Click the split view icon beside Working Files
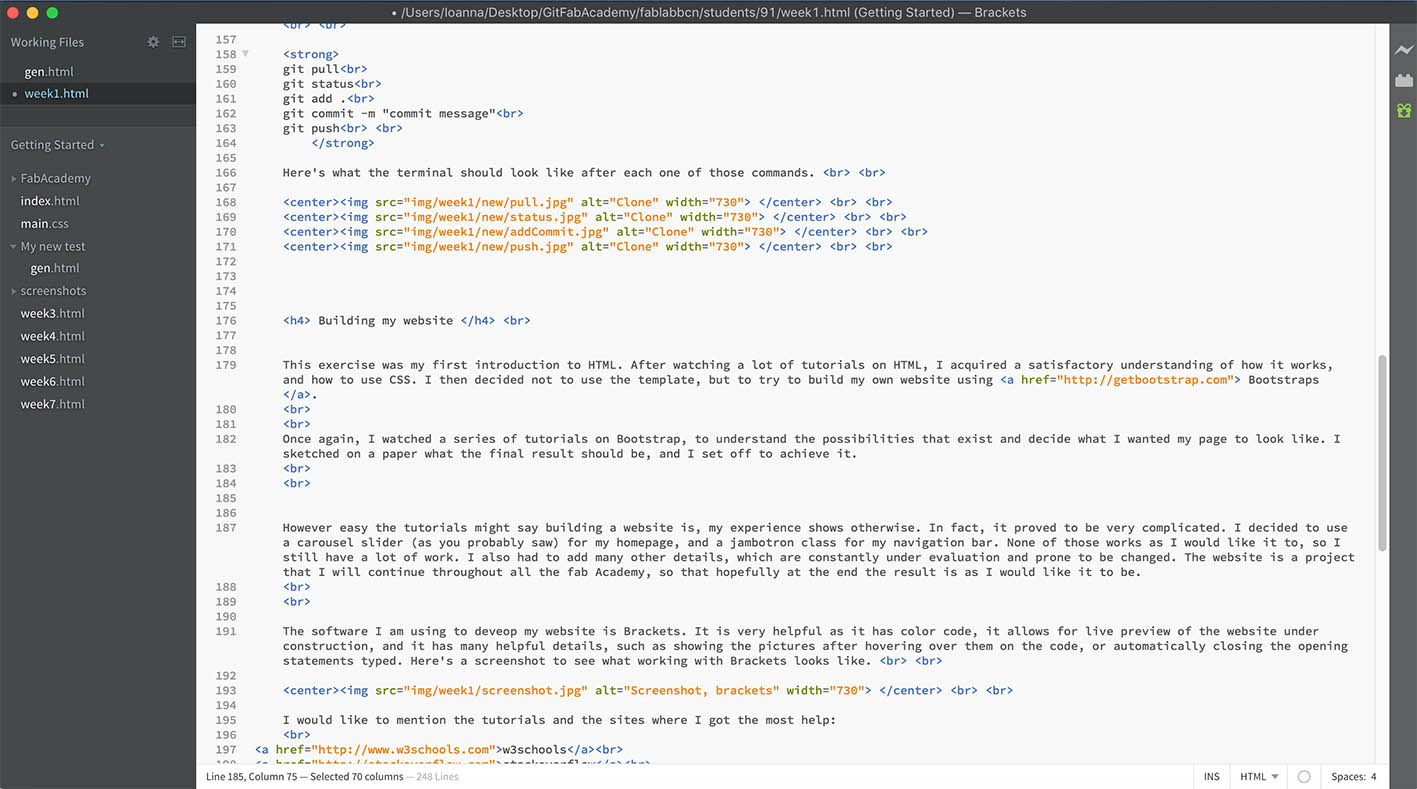This screenshot has height=789, width=1417. [179, 42]
